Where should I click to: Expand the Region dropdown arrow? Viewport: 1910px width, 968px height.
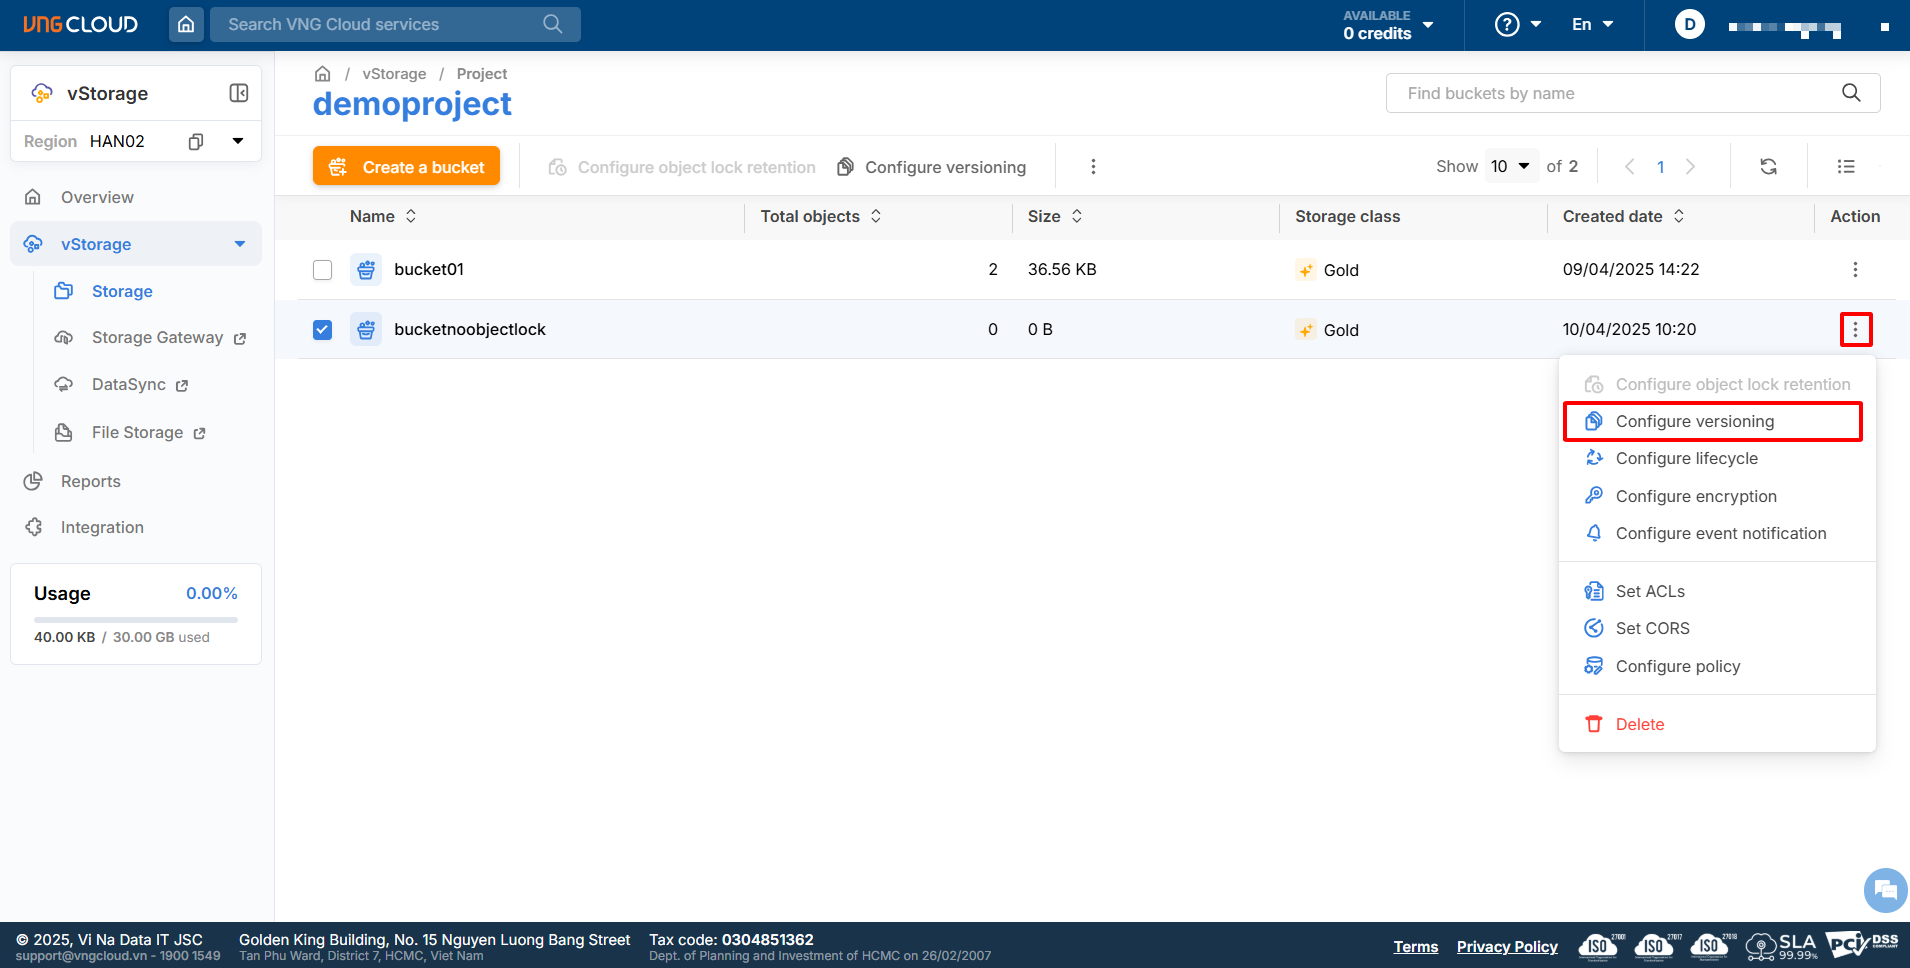click(238, 141)
